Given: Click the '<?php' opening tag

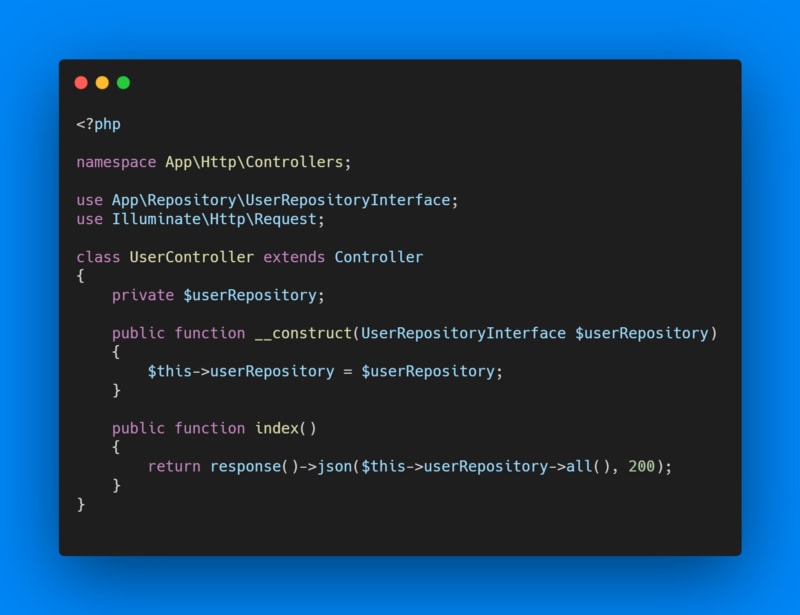Looking at the screenshot, I should click(x=98, y=125).
